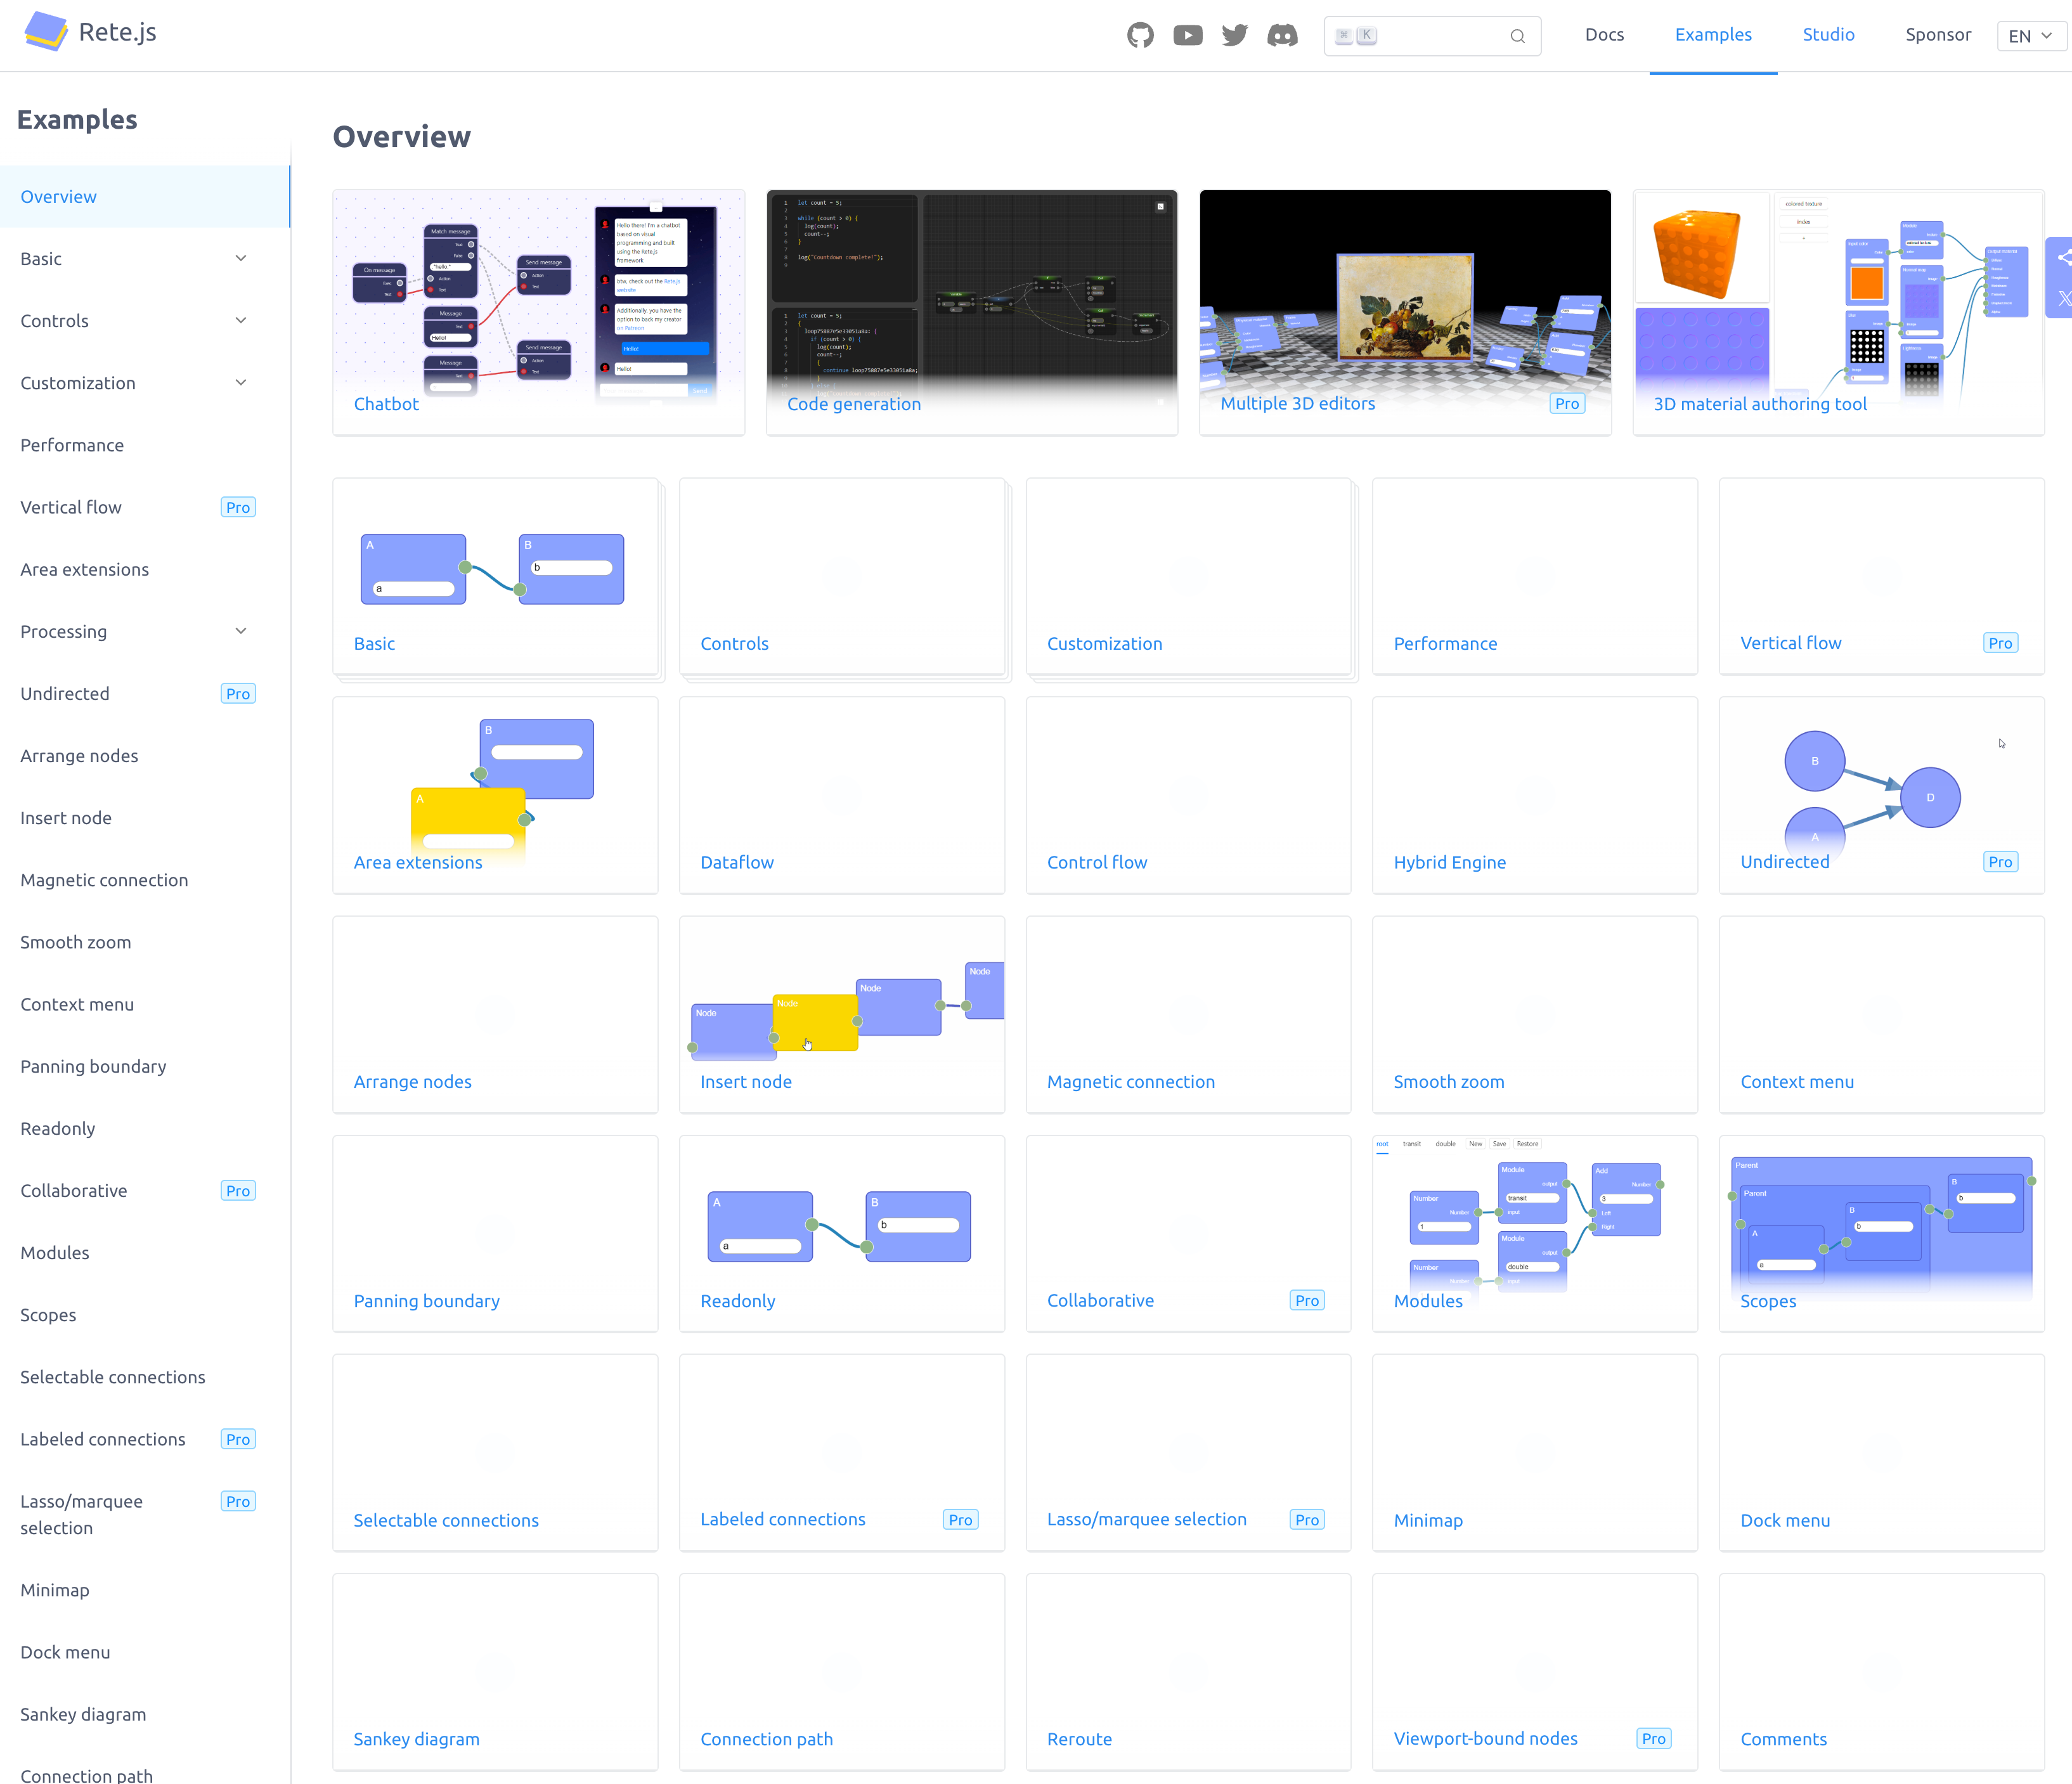Viewport: 2072px width, 1784px height.
Task: Click the YouTube icon in the header
Action: (1187, 34)
